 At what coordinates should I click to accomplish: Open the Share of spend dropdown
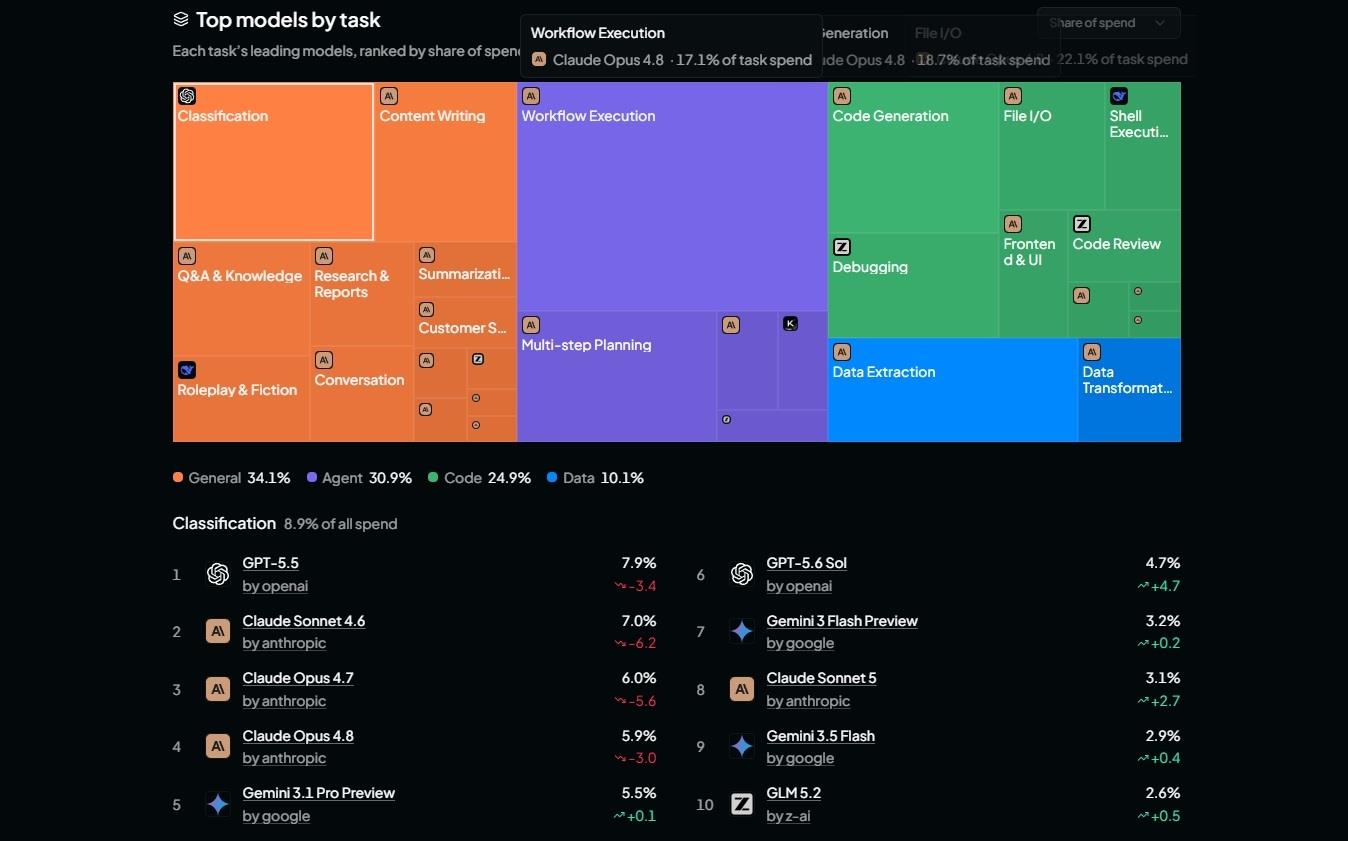(x=1108, y=23)
